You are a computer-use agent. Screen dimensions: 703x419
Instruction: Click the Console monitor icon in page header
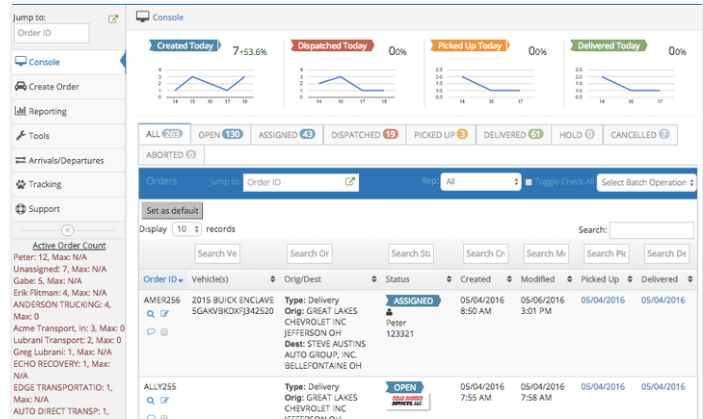pos(143,17)
